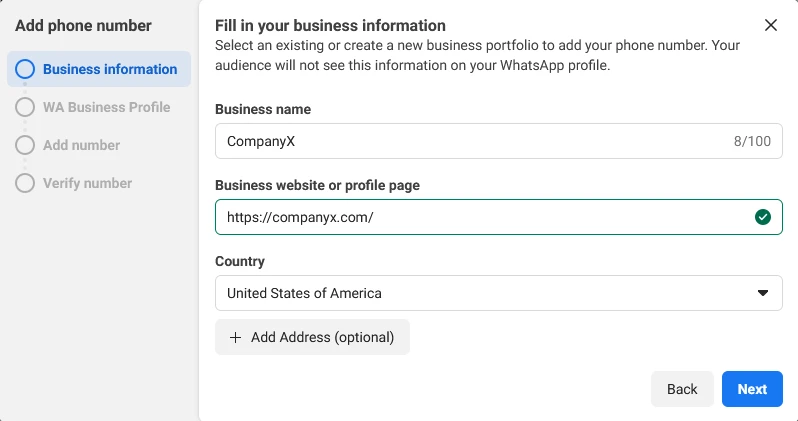Click the Business information step circle
Viewport: 798px width, 421px height.
point(25,69)
